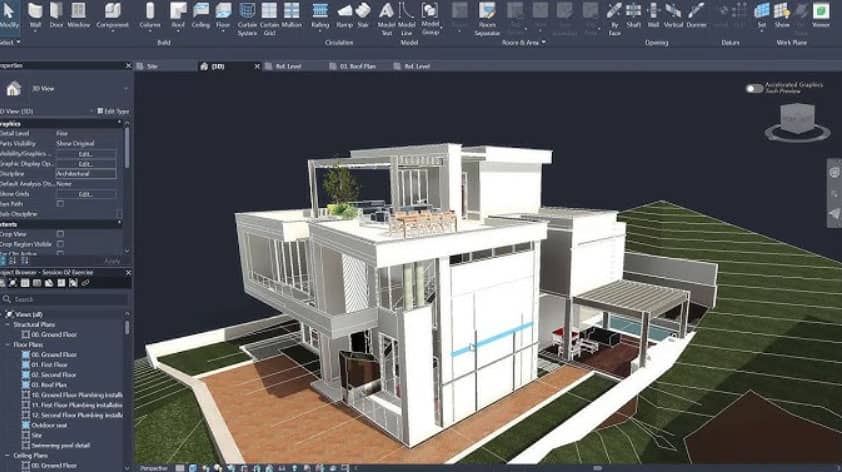Open the 3D View type selector dropdown
This screenshot has height=472, width=842.
[x=125, y=89]
